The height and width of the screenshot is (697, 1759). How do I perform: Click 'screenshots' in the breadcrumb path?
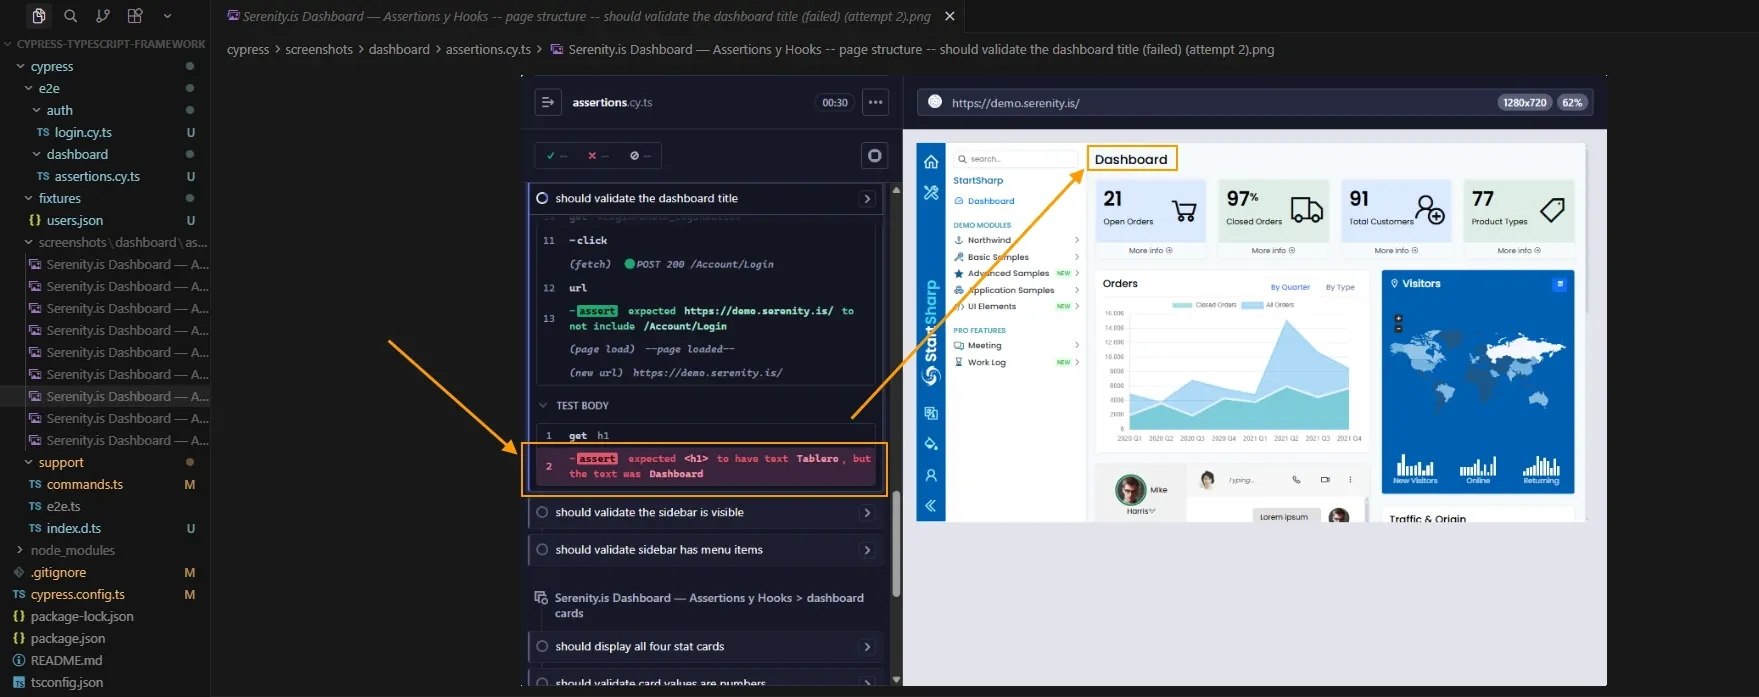pyautogui.click(x=319, y=49)
